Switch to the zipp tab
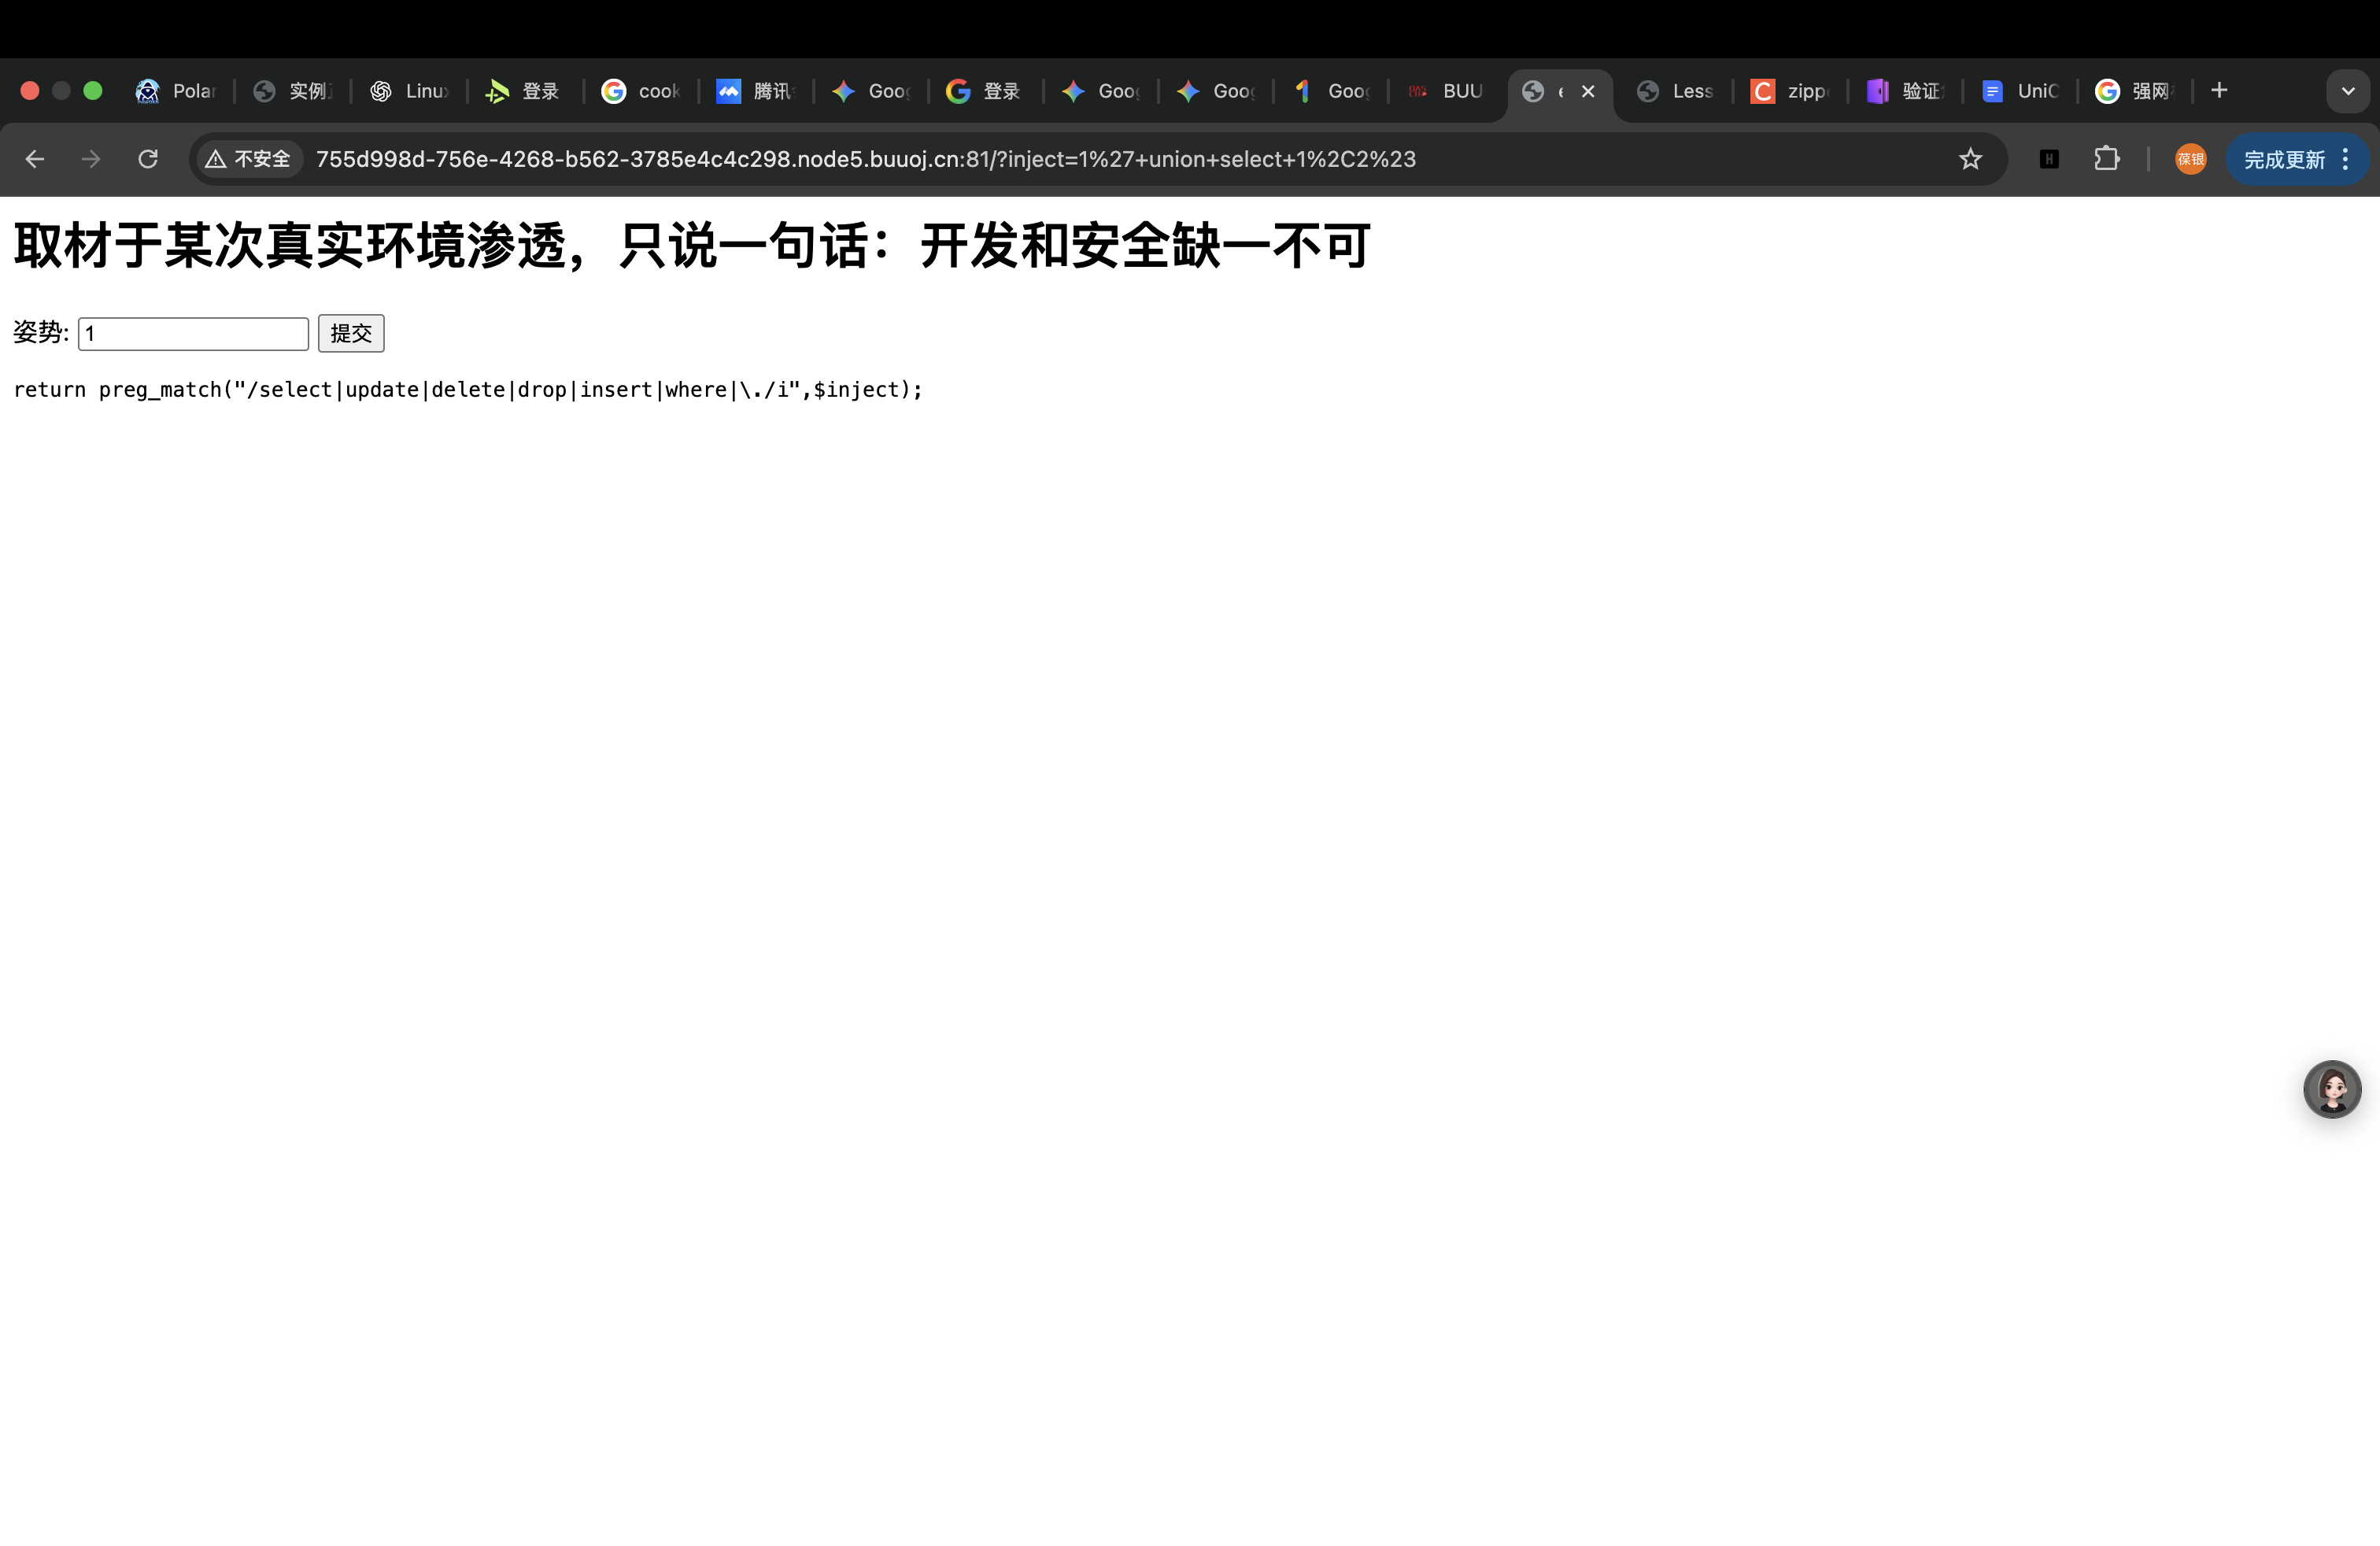Screen dimensions: 2380x1546 pyautogui.click(x=1790, y=91)
